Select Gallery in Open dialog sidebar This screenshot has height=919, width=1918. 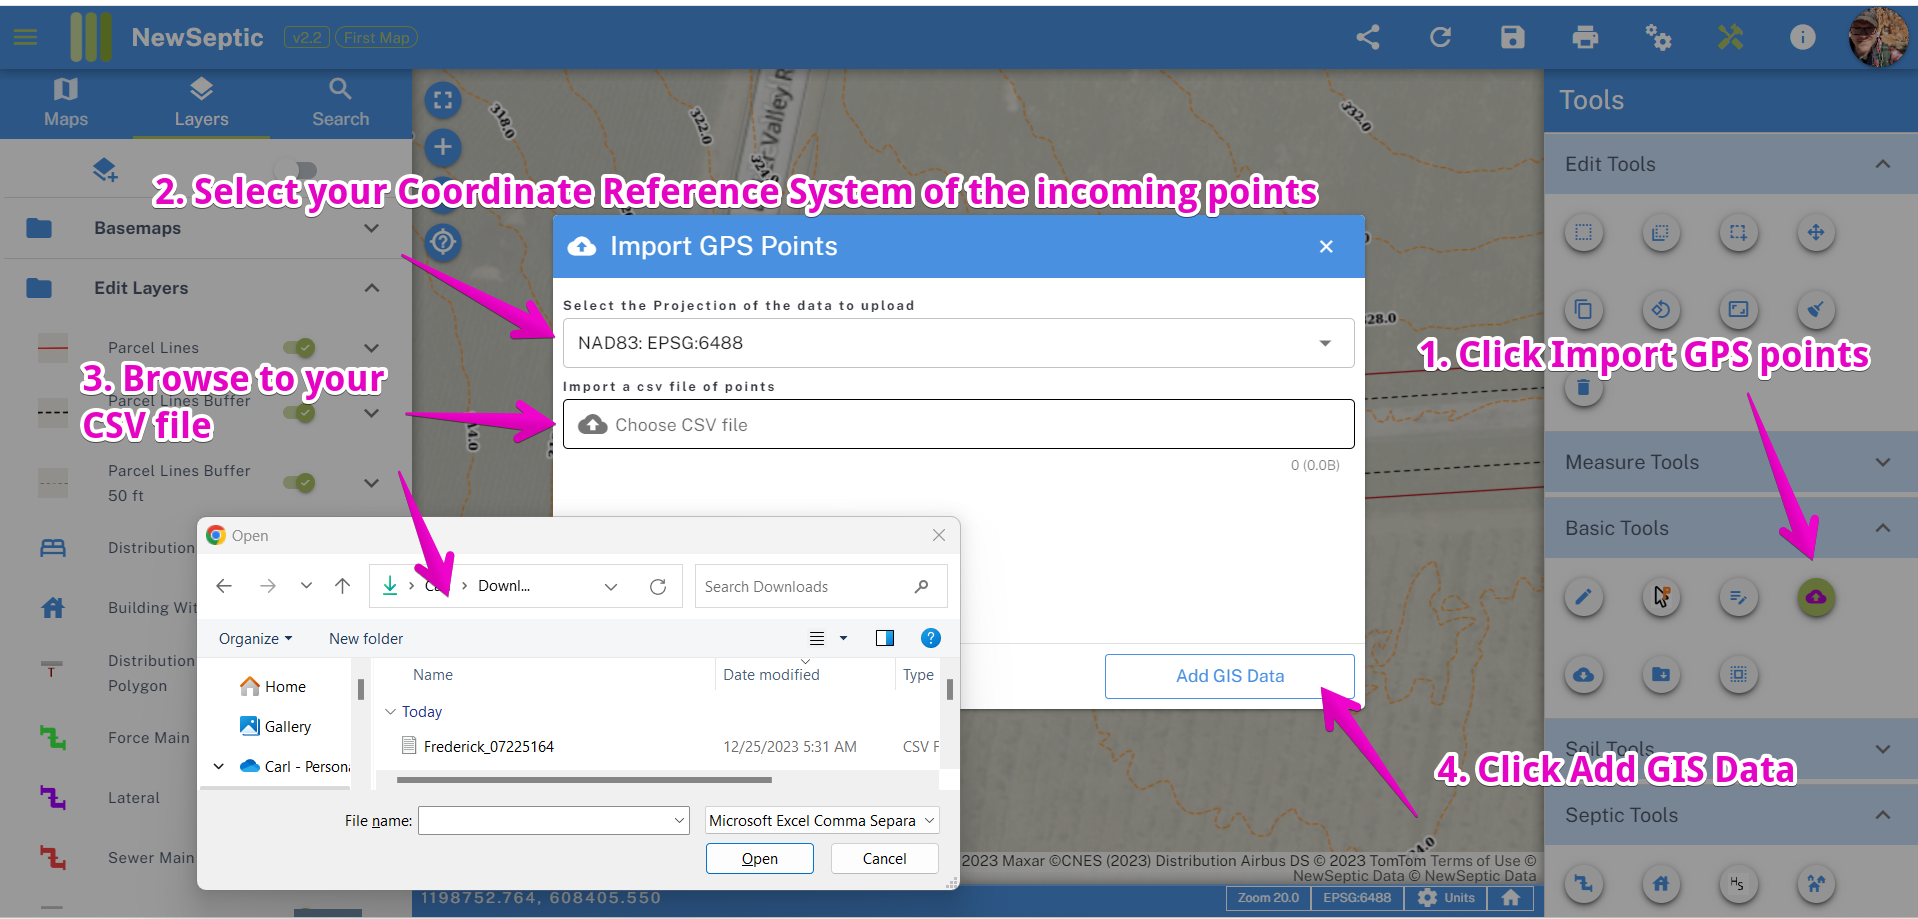276,727
